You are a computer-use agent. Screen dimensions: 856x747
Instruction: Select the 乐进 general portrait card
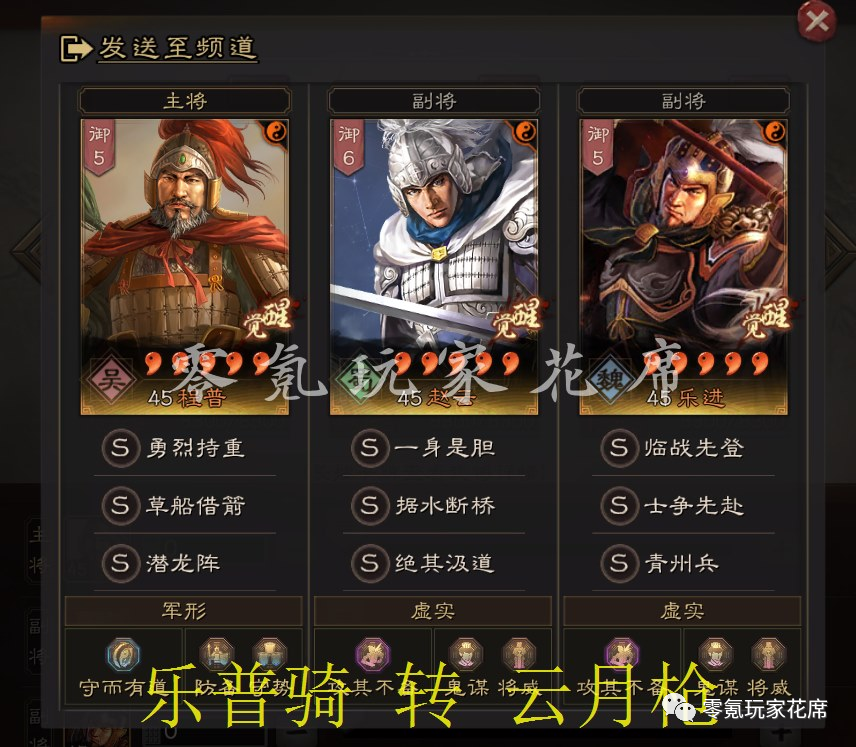click(x=683, y=266)
